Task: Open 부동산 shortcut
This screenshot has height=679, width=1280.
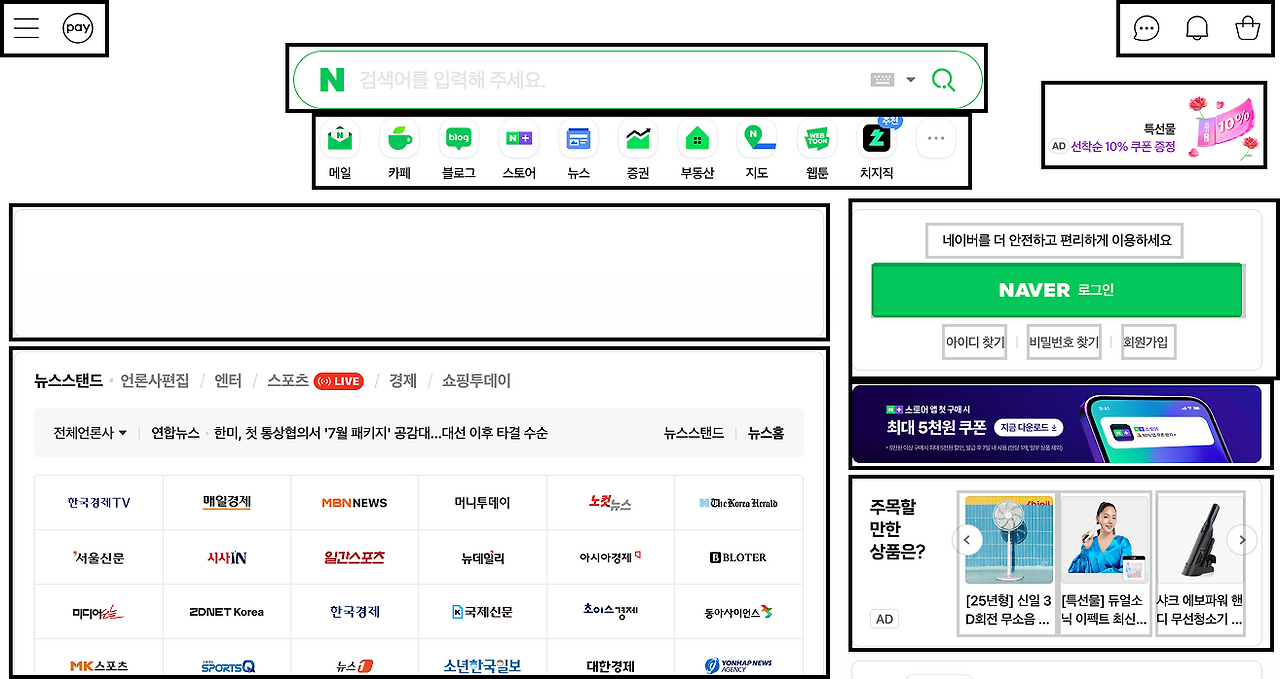Action: pyautogui.click(x=697, y=152)
